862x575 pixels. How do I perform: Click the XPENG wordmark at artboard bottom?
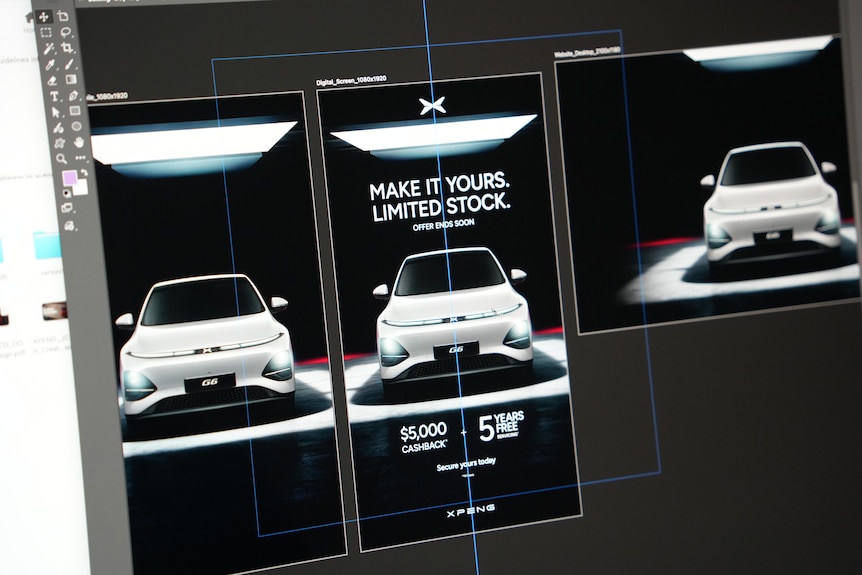click(x=471, y=511)
